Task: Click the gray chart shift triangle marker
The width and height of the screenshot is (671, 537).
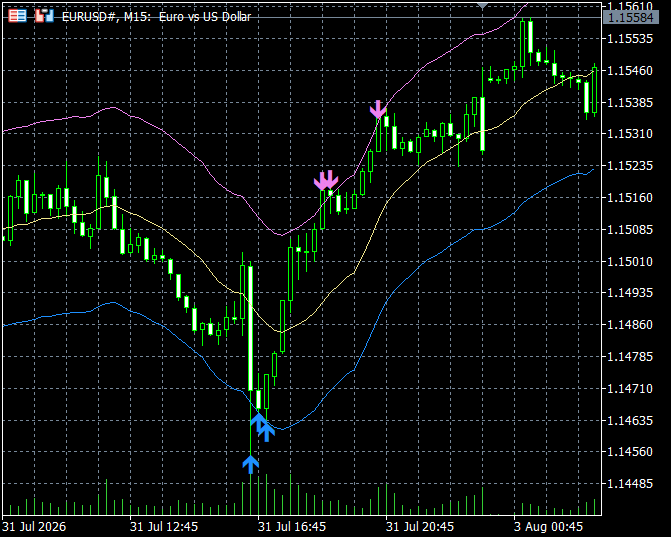Action: coord(483,6)
